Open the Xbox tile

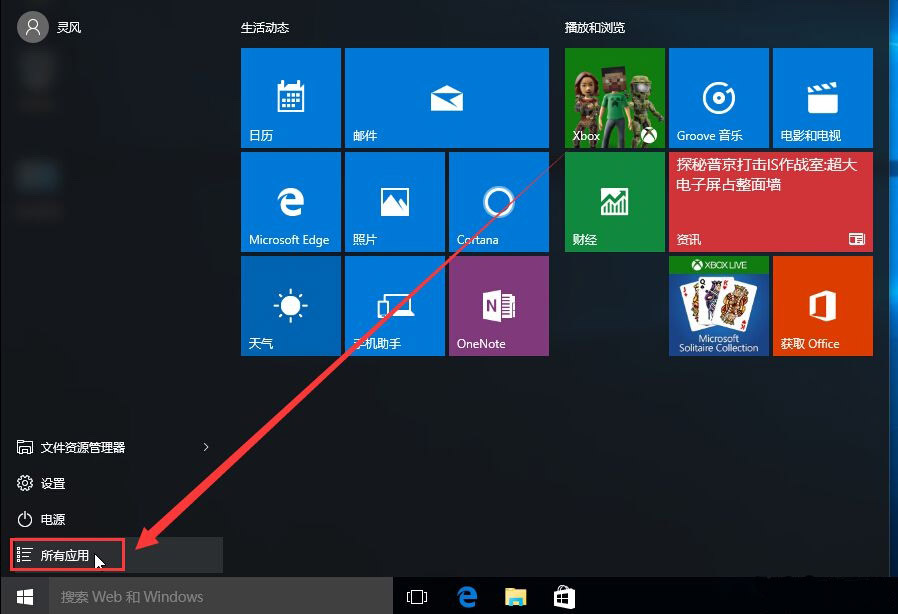coord(614,98)
